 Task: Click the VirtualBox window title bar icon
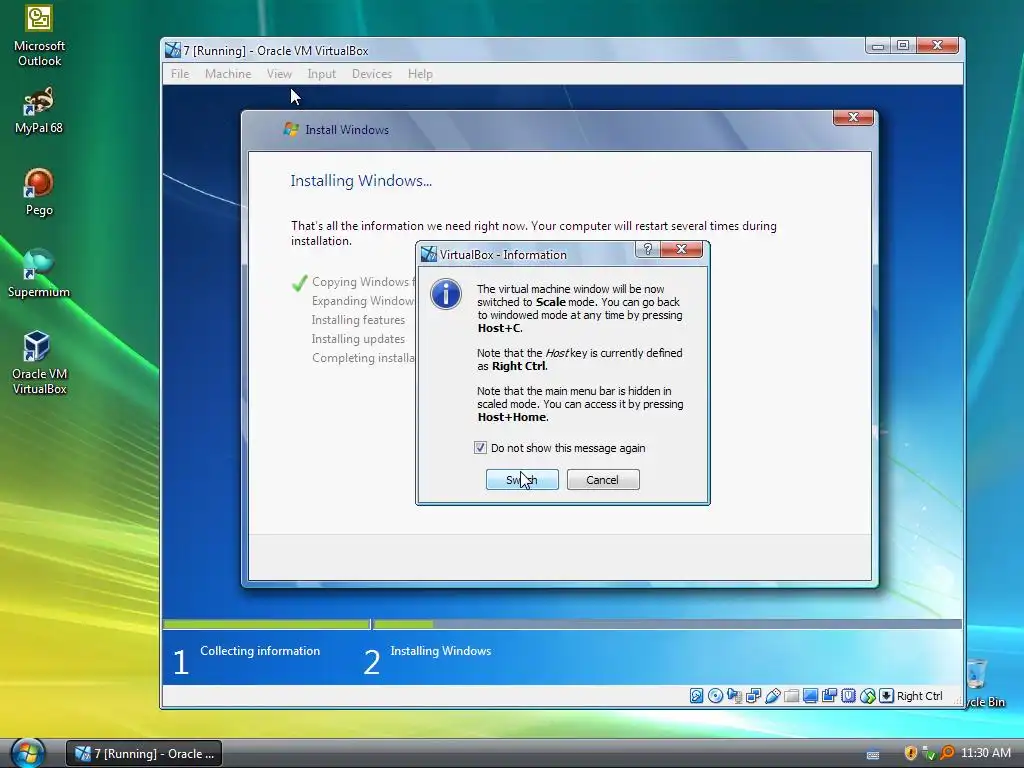click(x=172, y=50)
